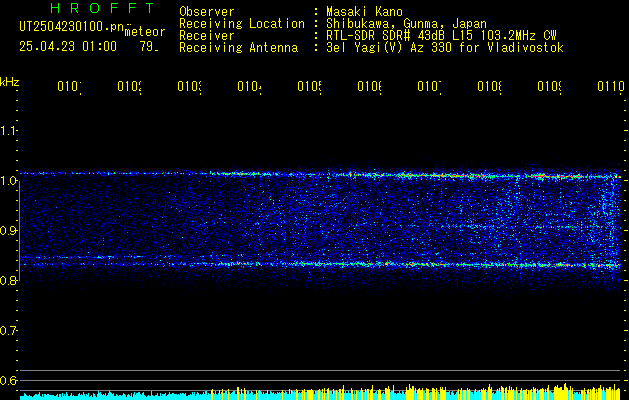Select observer name Masaki Kano
Screen dimensions: 629x400
(364, 12)
